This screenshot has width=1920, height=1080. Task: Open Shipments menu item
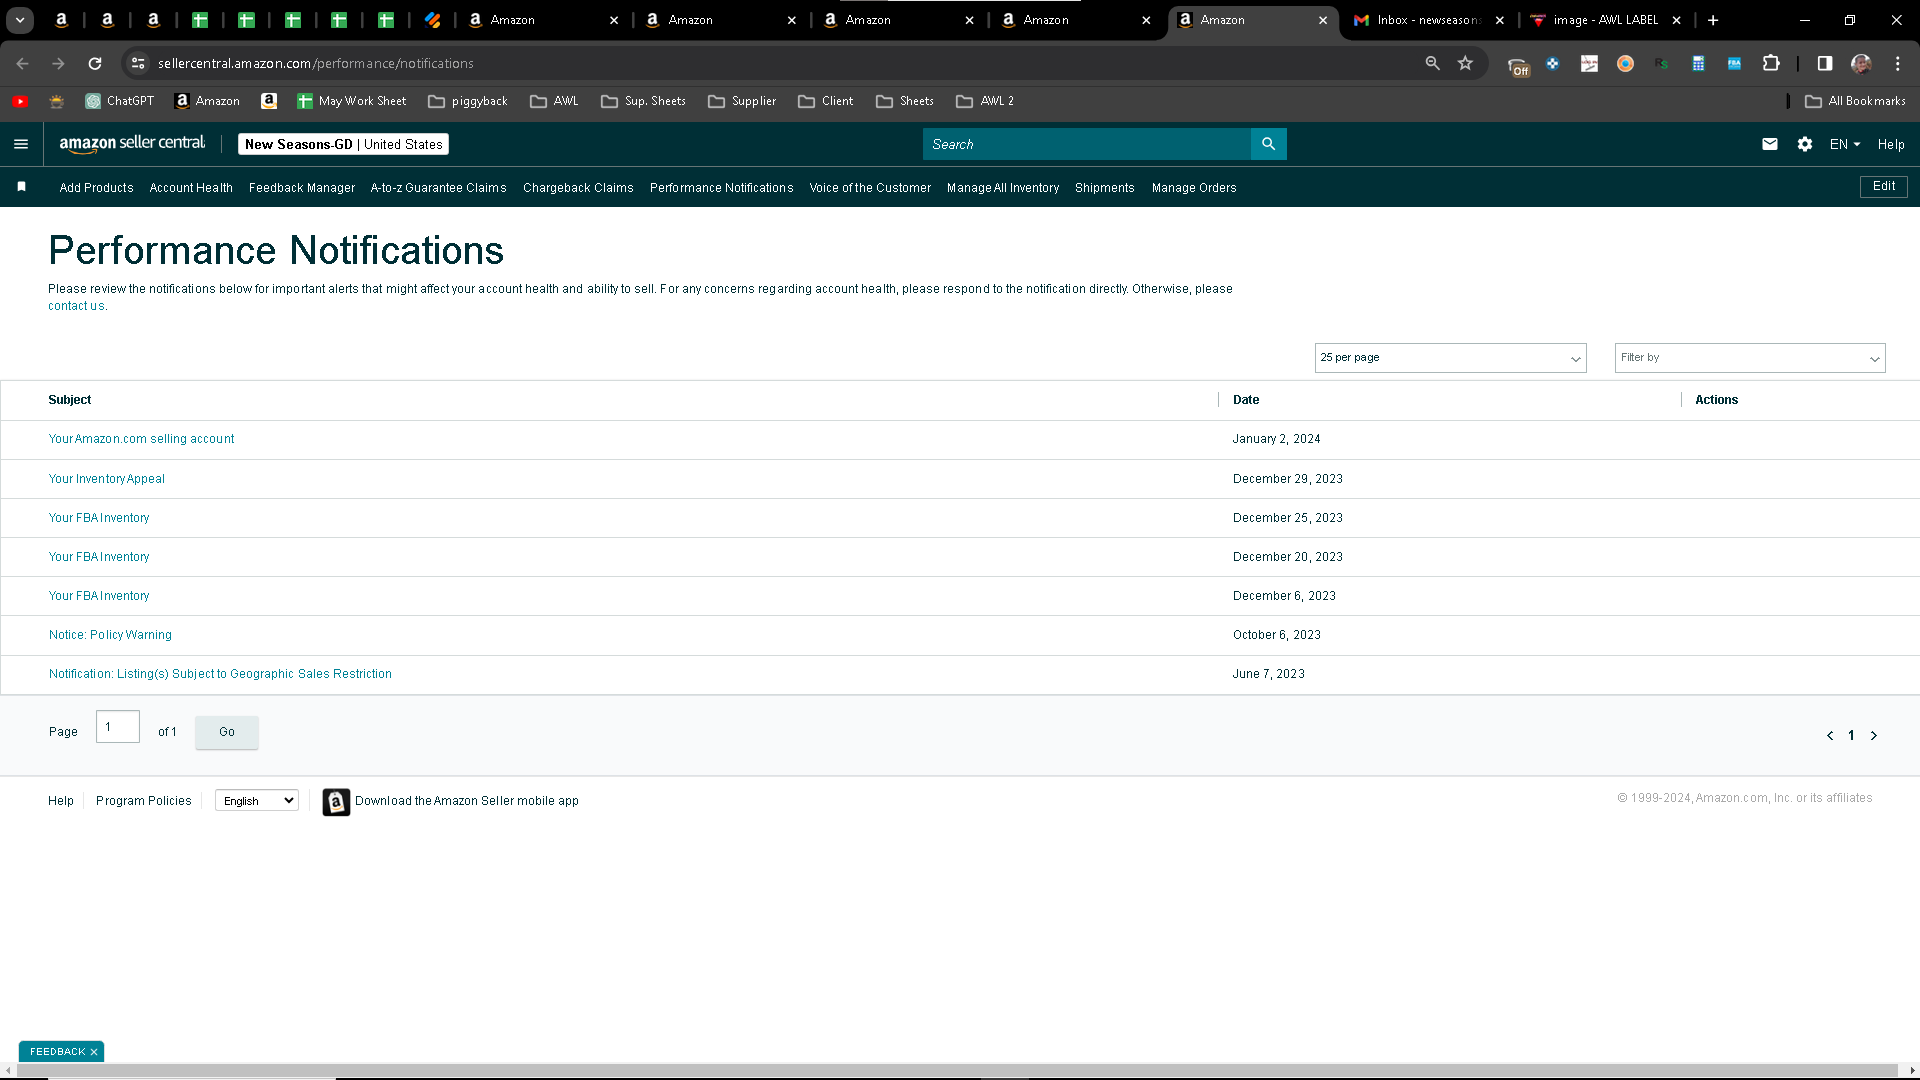click(1104, 188)
